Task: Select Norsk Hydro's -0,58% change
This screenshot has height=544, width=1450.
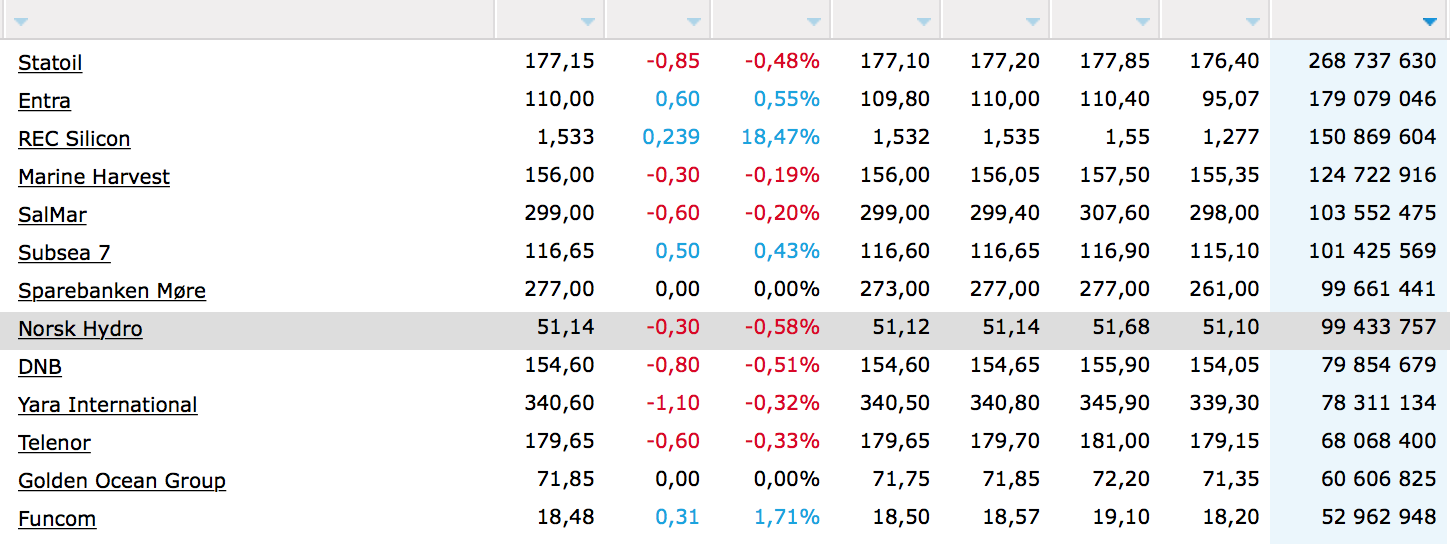Action: point(782,327)
